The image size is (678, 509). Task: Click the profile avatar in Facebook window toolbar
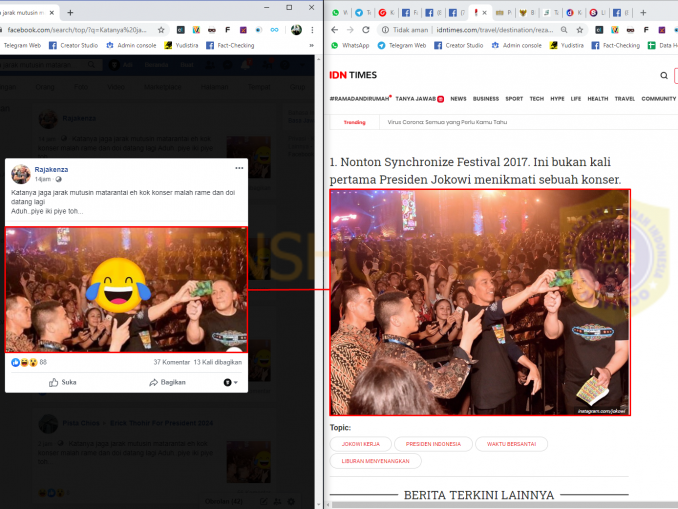(x=296, y=30)
